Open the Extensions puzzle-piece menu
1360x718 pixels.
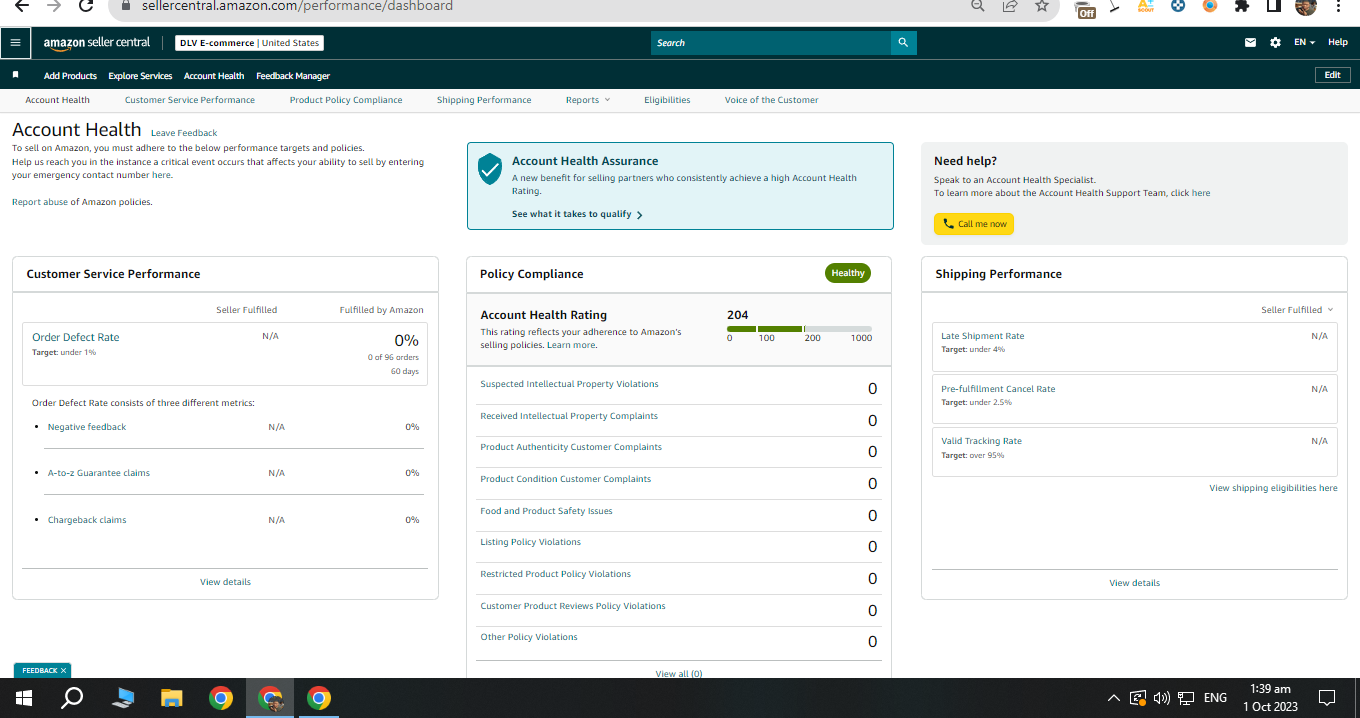[x=1242, y=6]
